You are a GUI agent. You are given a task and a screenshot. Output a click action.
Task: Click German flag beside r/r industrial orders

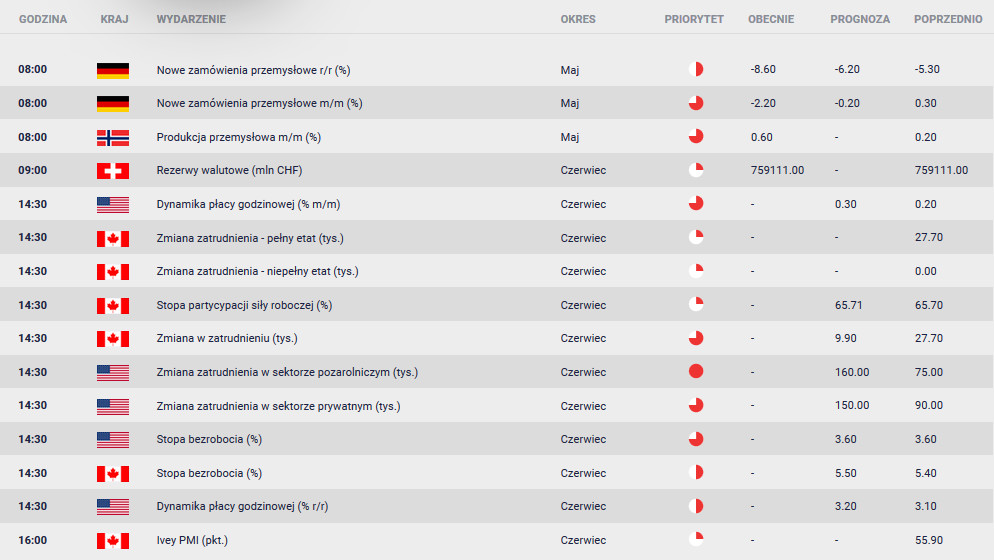pyautogui.click(x=113, y=70)
